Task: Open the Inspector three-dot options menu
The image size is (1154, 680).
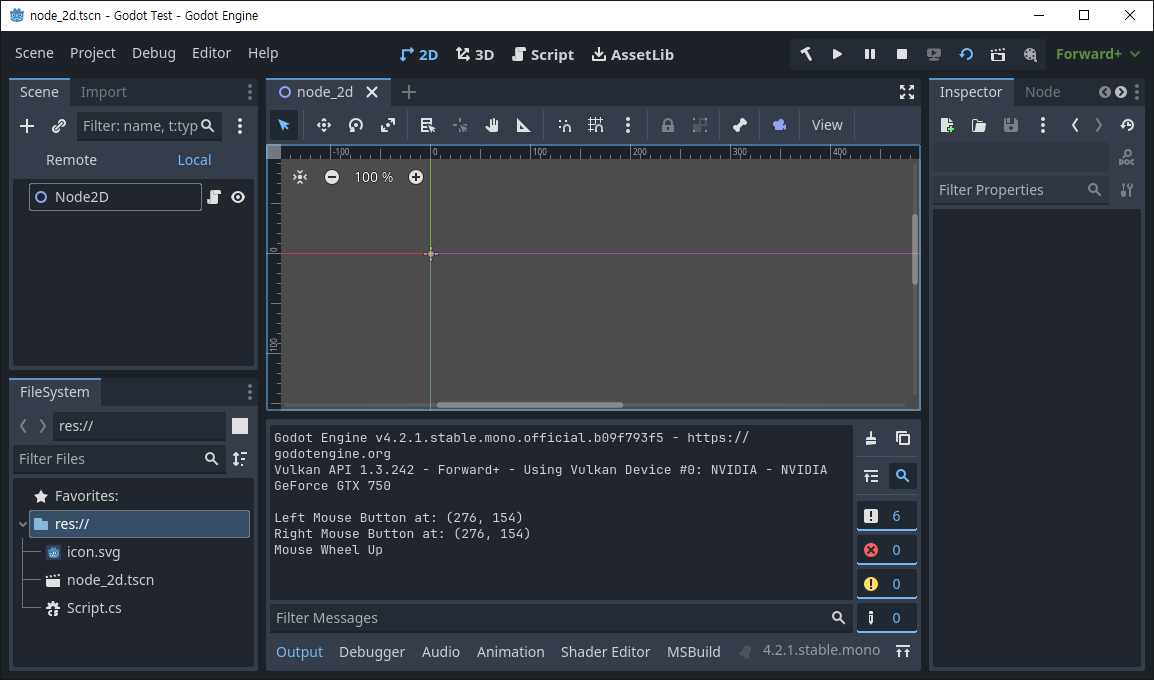Action: click(x=1043, y=125)
